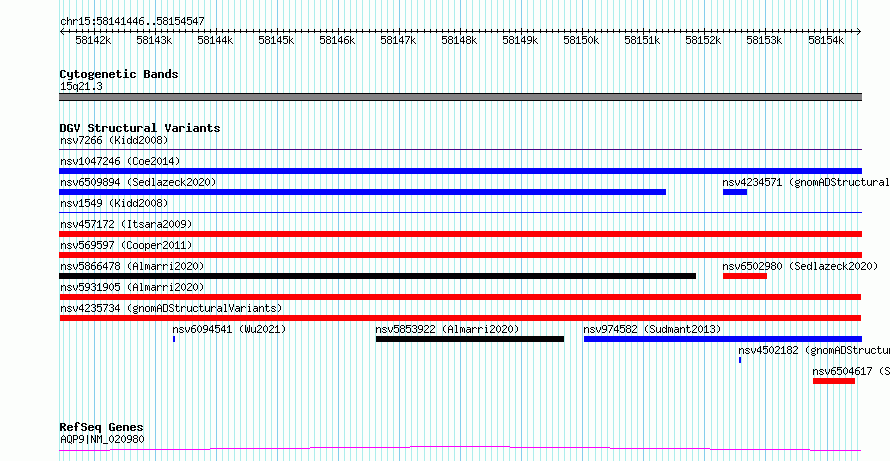Click the 58151k ruler tick label
The image size is (890, 461).
click(643, 41)
